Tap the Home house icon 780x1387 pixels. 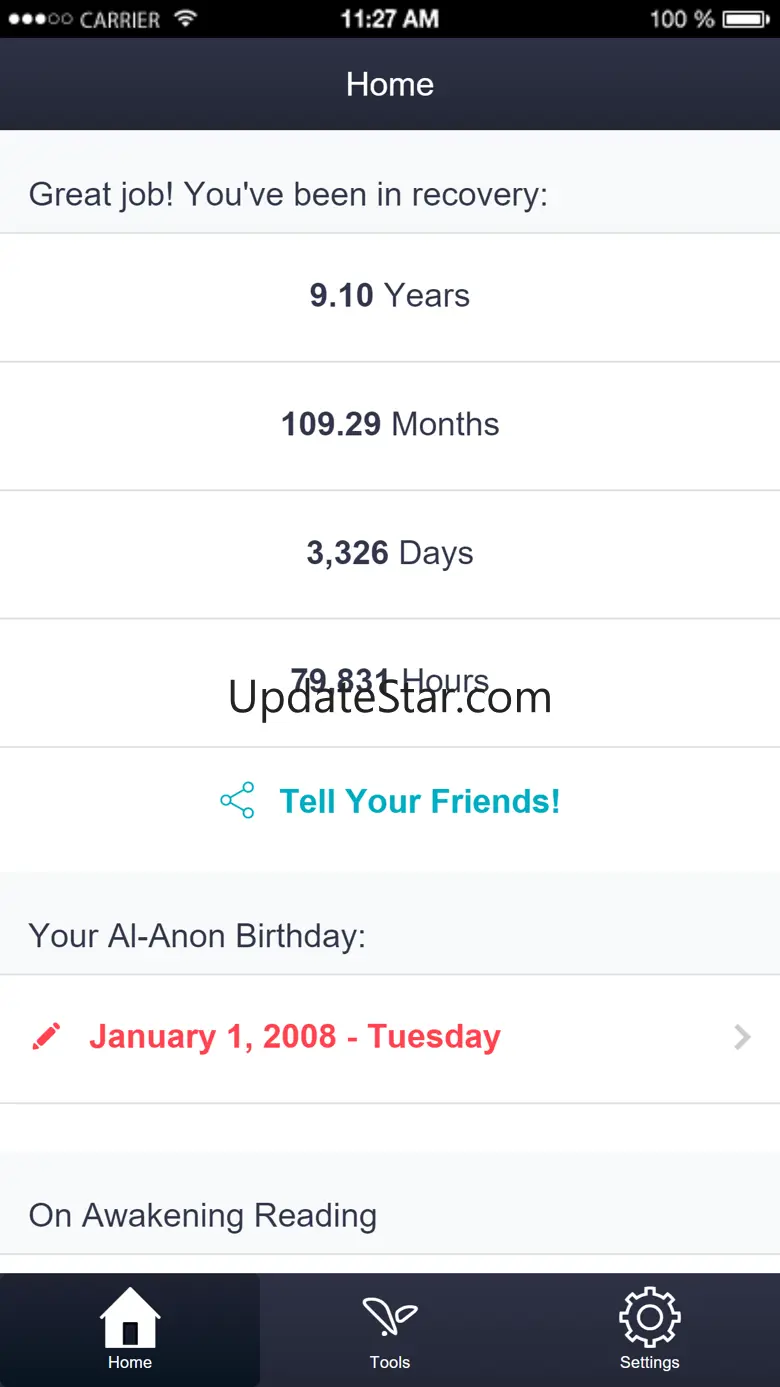pos(130,1317)
